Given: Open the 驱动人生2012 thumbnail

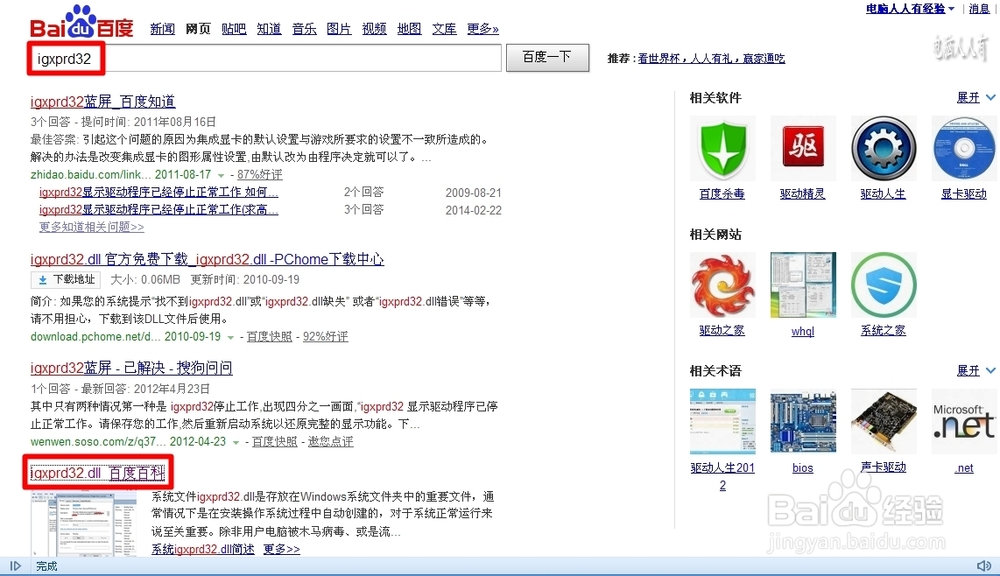Looking at the screenshot, I should pos(722,422).
